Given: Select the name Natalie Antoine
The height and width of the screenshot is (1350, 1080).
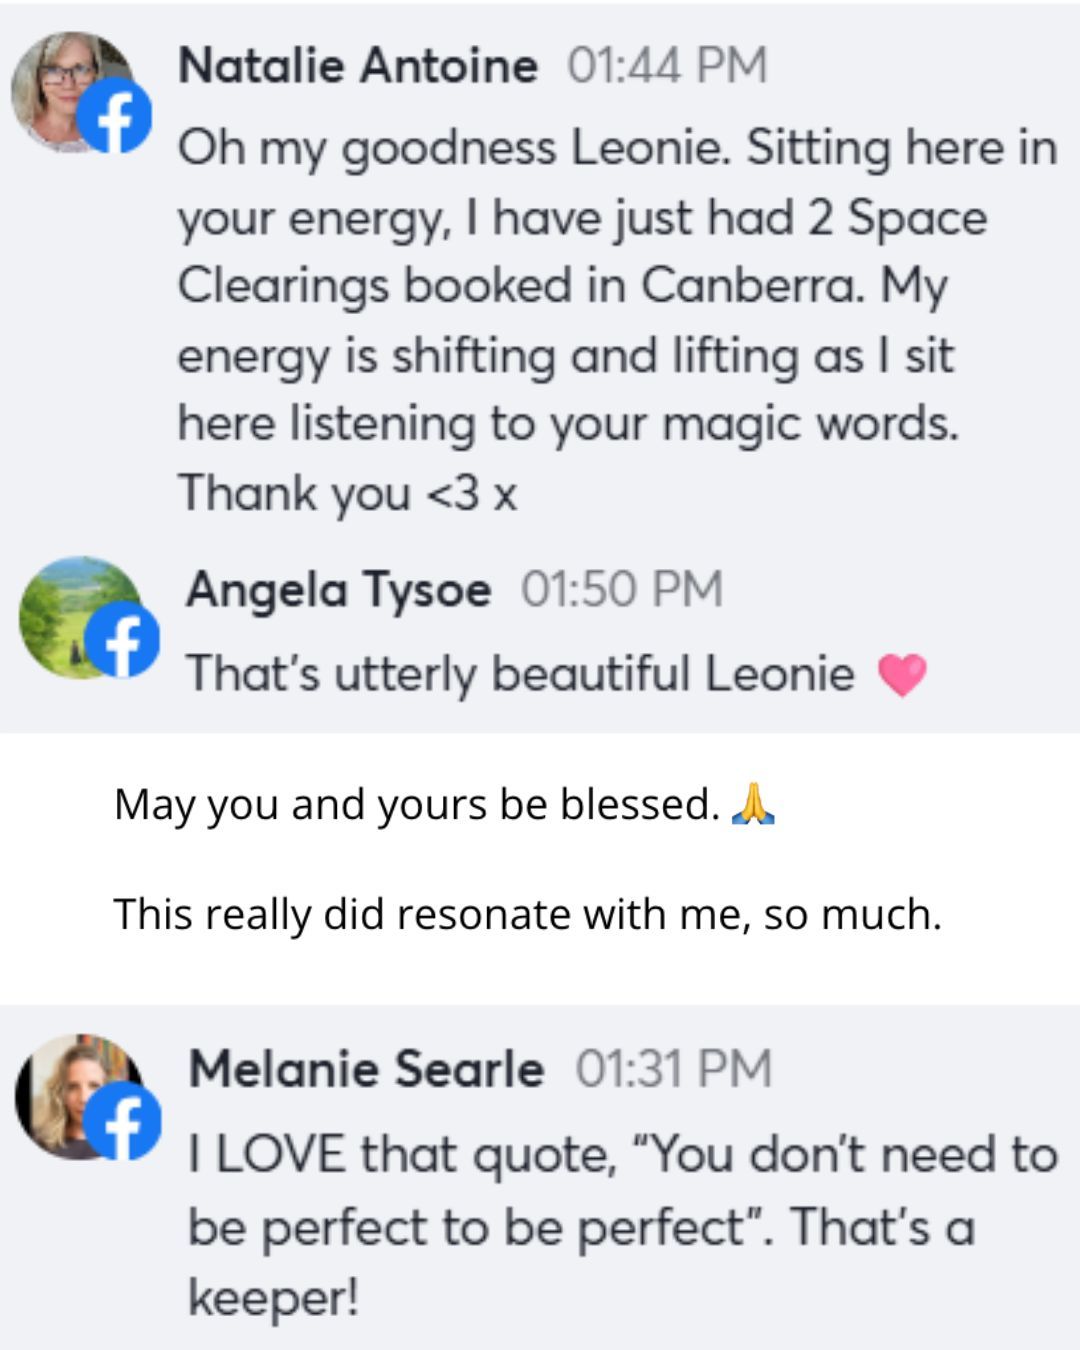Looking at the screenshot, I should coord(358,66).
